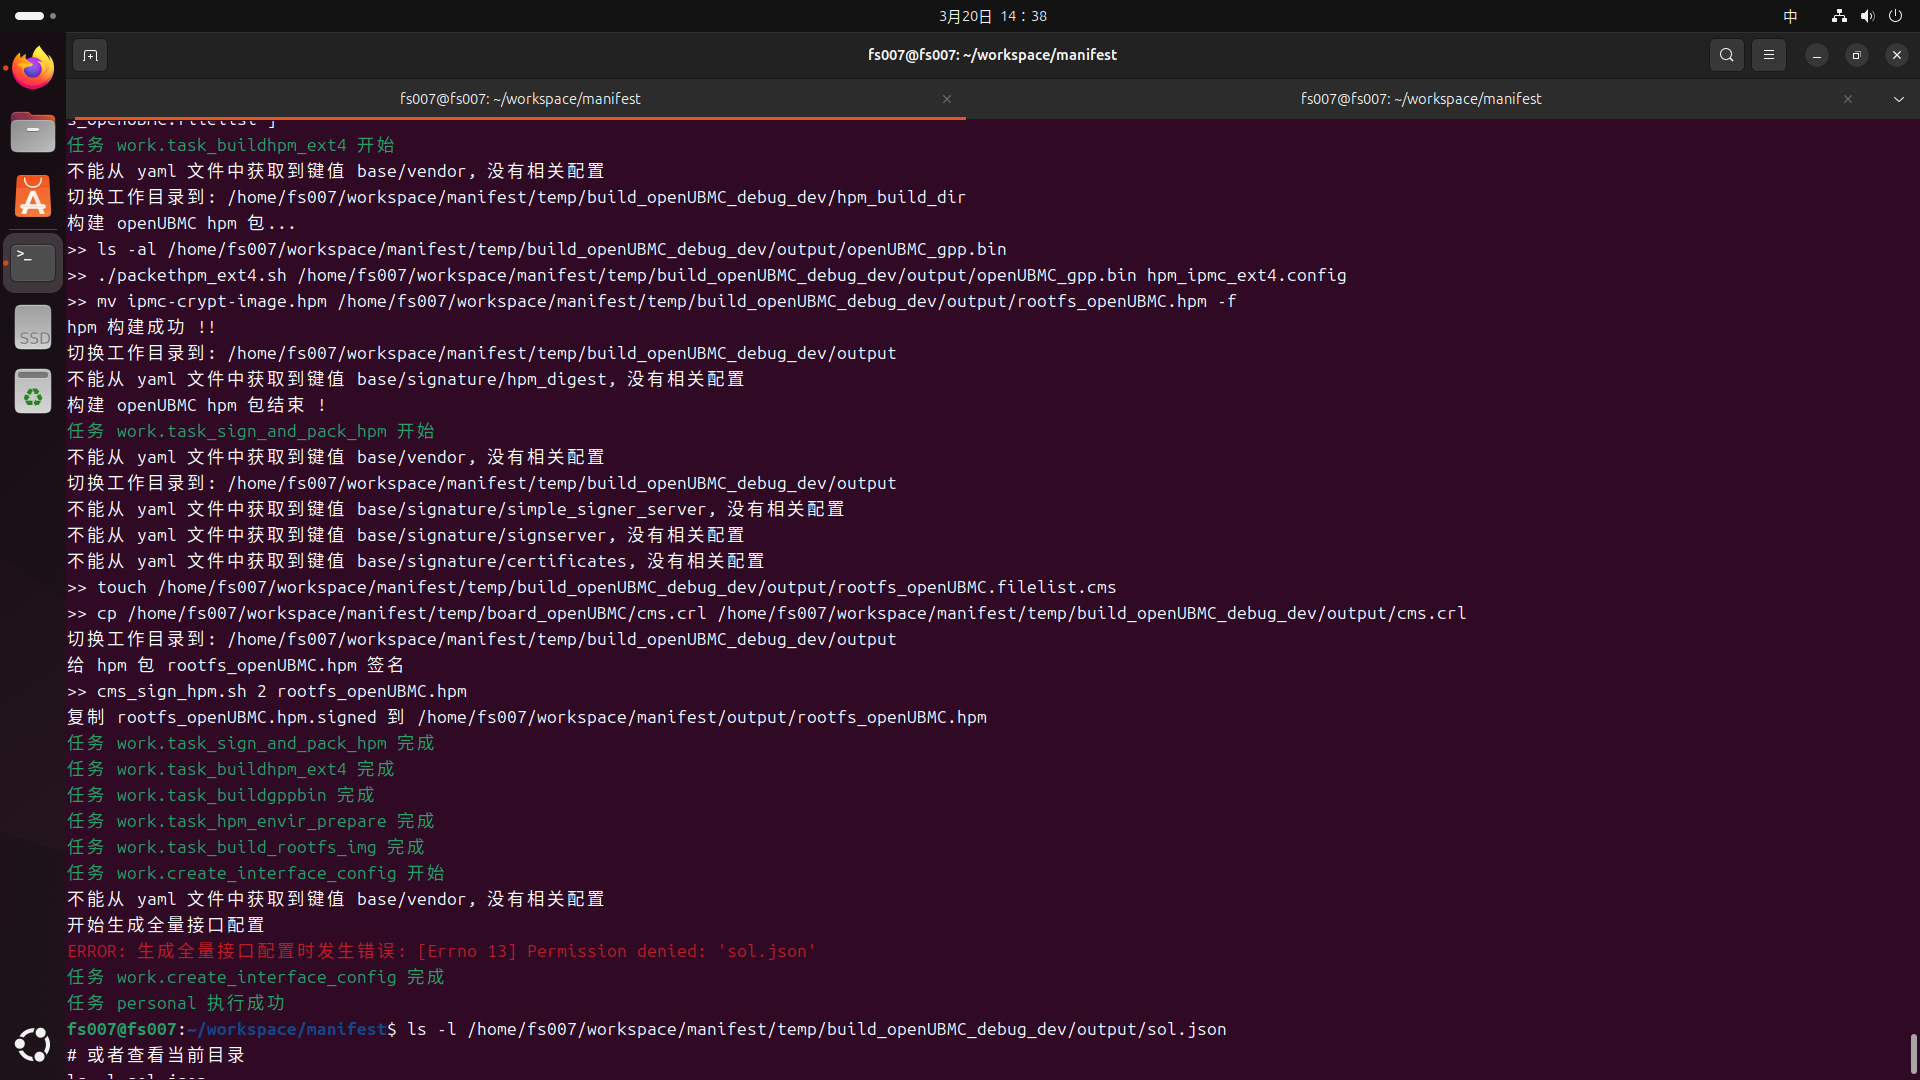Click the terminal vertical scrollbar handle
The image size is (1920, 1080).
(1913, 1053)
